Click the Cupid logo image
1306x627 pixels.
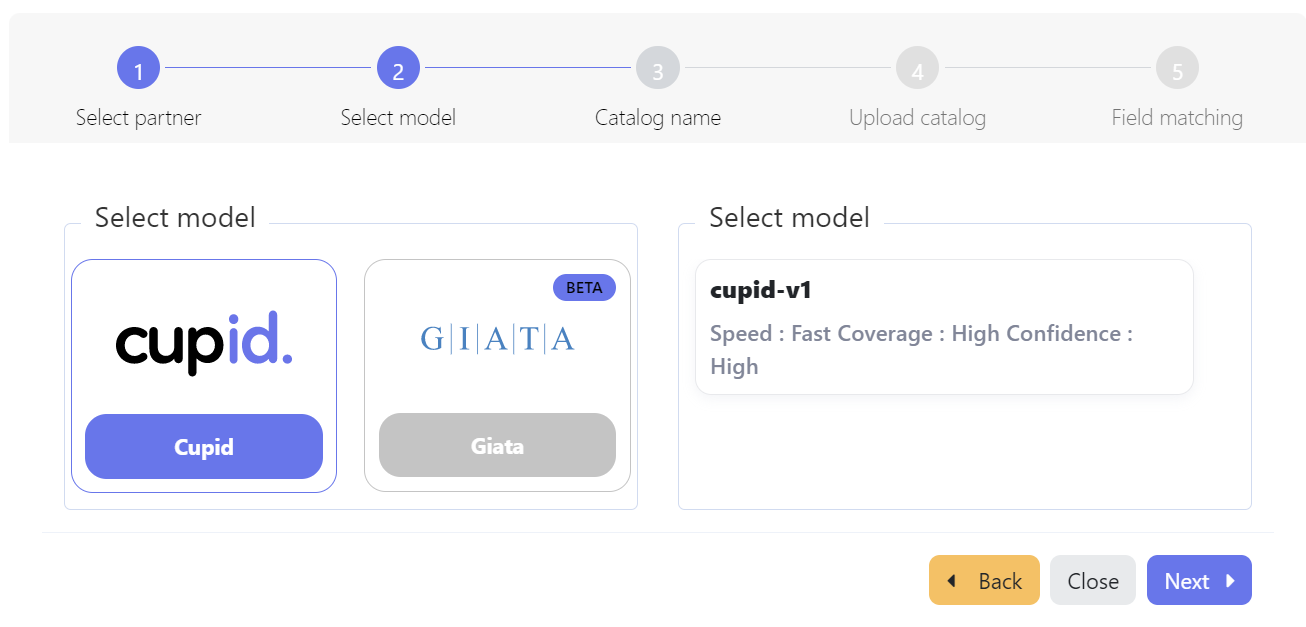click(x=204, y=341)
